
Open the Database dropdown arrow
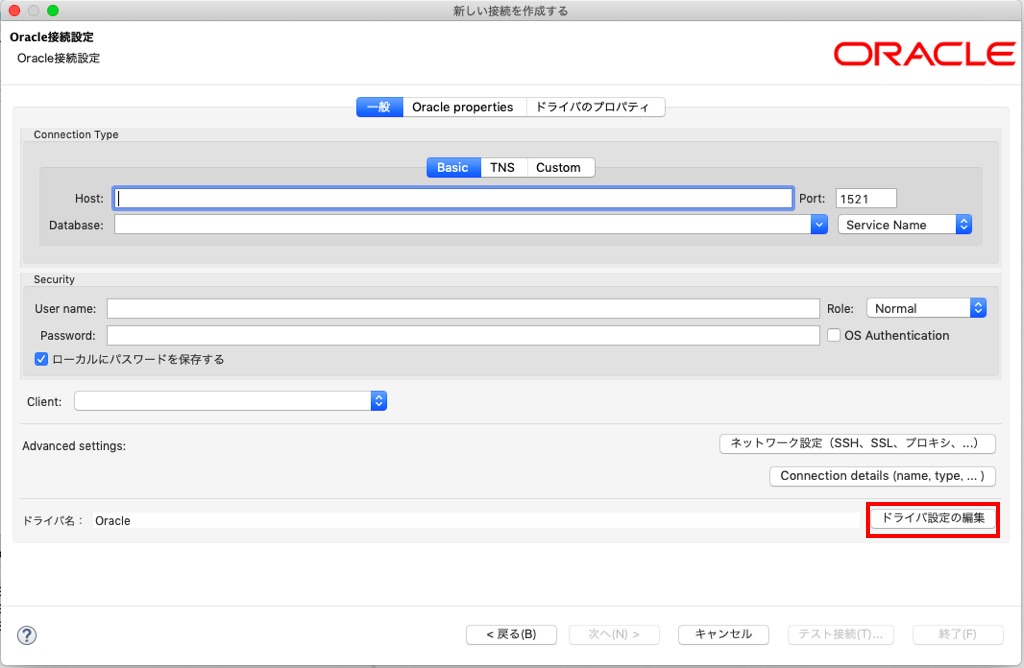[819, 225]
